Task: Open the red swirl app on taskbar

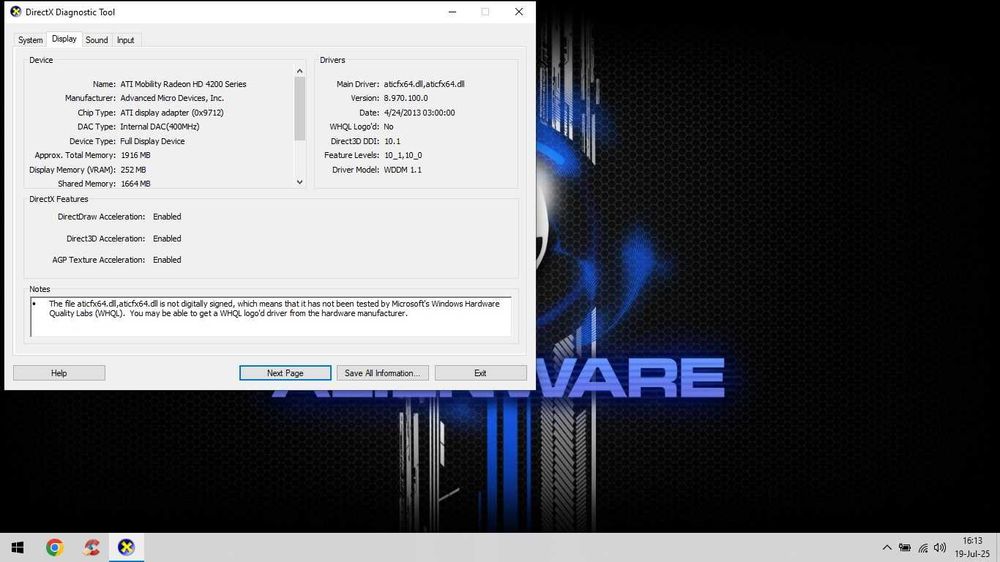Action: 91,547
